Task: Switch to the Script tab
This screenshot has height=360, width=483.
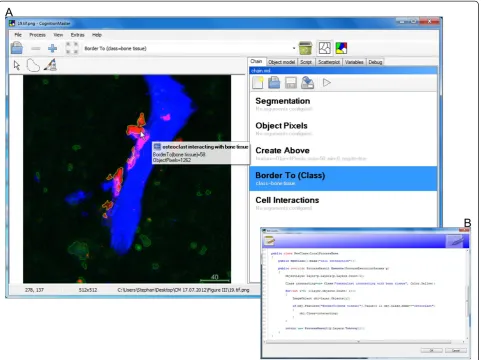Action: point(306,62)
